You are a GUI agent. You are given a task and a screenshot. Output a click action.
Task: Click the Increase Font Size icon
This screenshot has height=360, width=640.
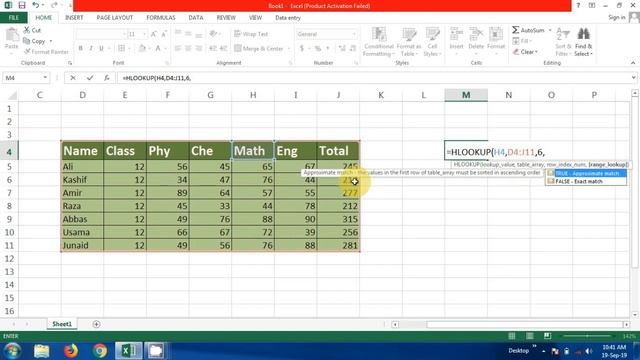pos(154,34)
